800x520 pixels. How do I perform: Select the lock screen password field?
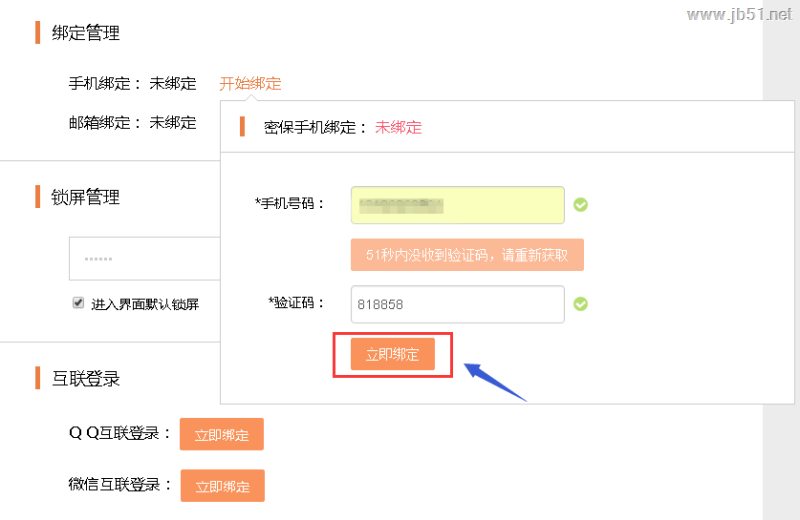pyautogui.click(x=145, y=258)
